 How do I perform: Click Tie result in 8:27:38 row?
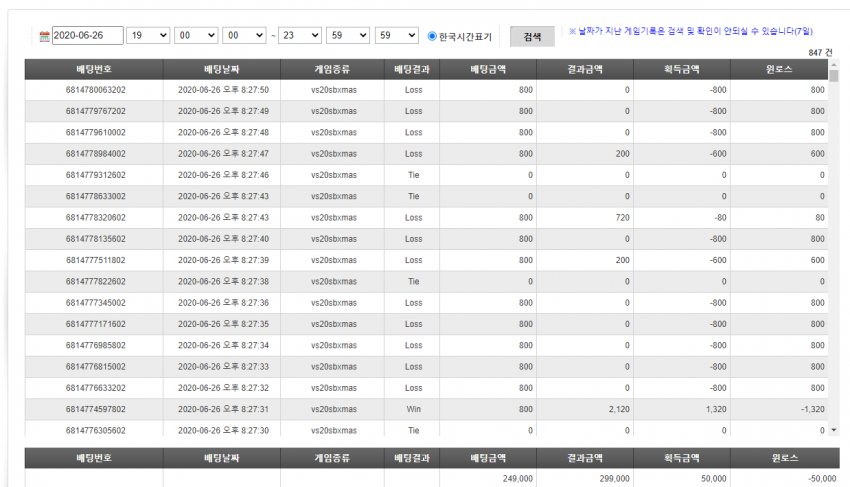click(414, 281)
